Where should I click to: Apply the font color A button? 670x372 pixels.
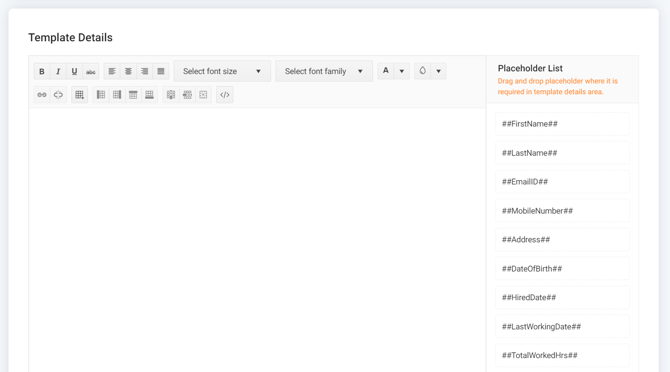tap(386, 71)
